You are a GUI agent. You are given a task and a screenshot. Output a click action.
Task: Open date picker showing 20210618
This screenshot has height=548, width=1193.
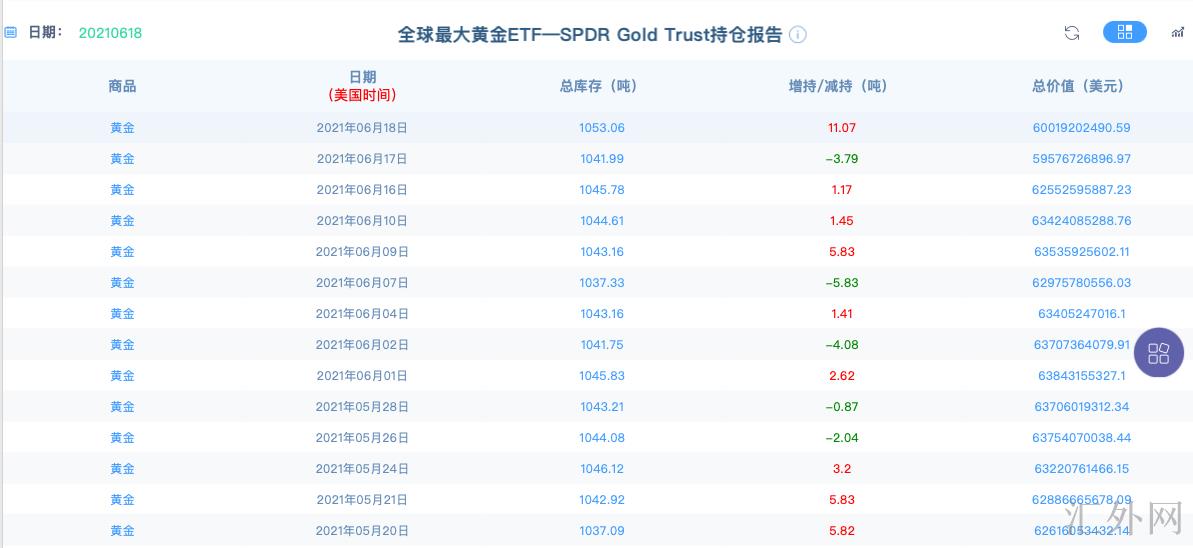coord(110,33)
